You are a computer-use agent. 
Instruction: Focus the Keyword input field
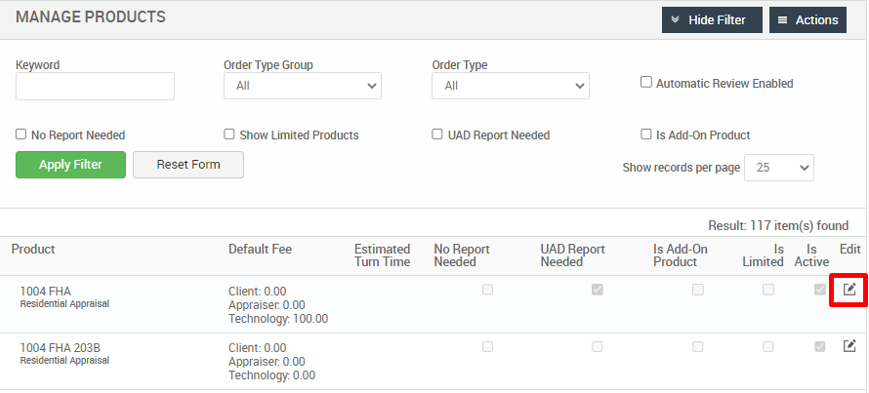95,86
